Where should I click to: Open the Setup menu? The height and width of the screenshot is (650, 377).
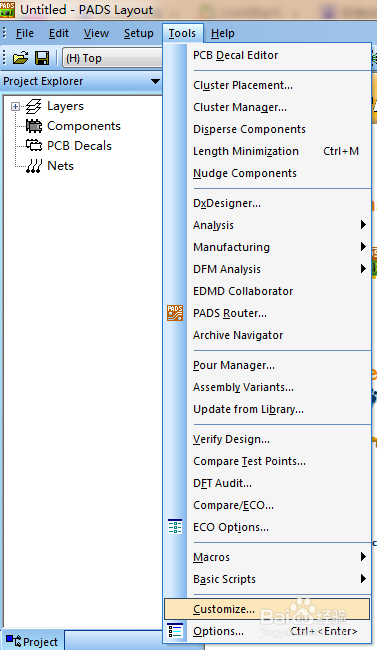139,33
